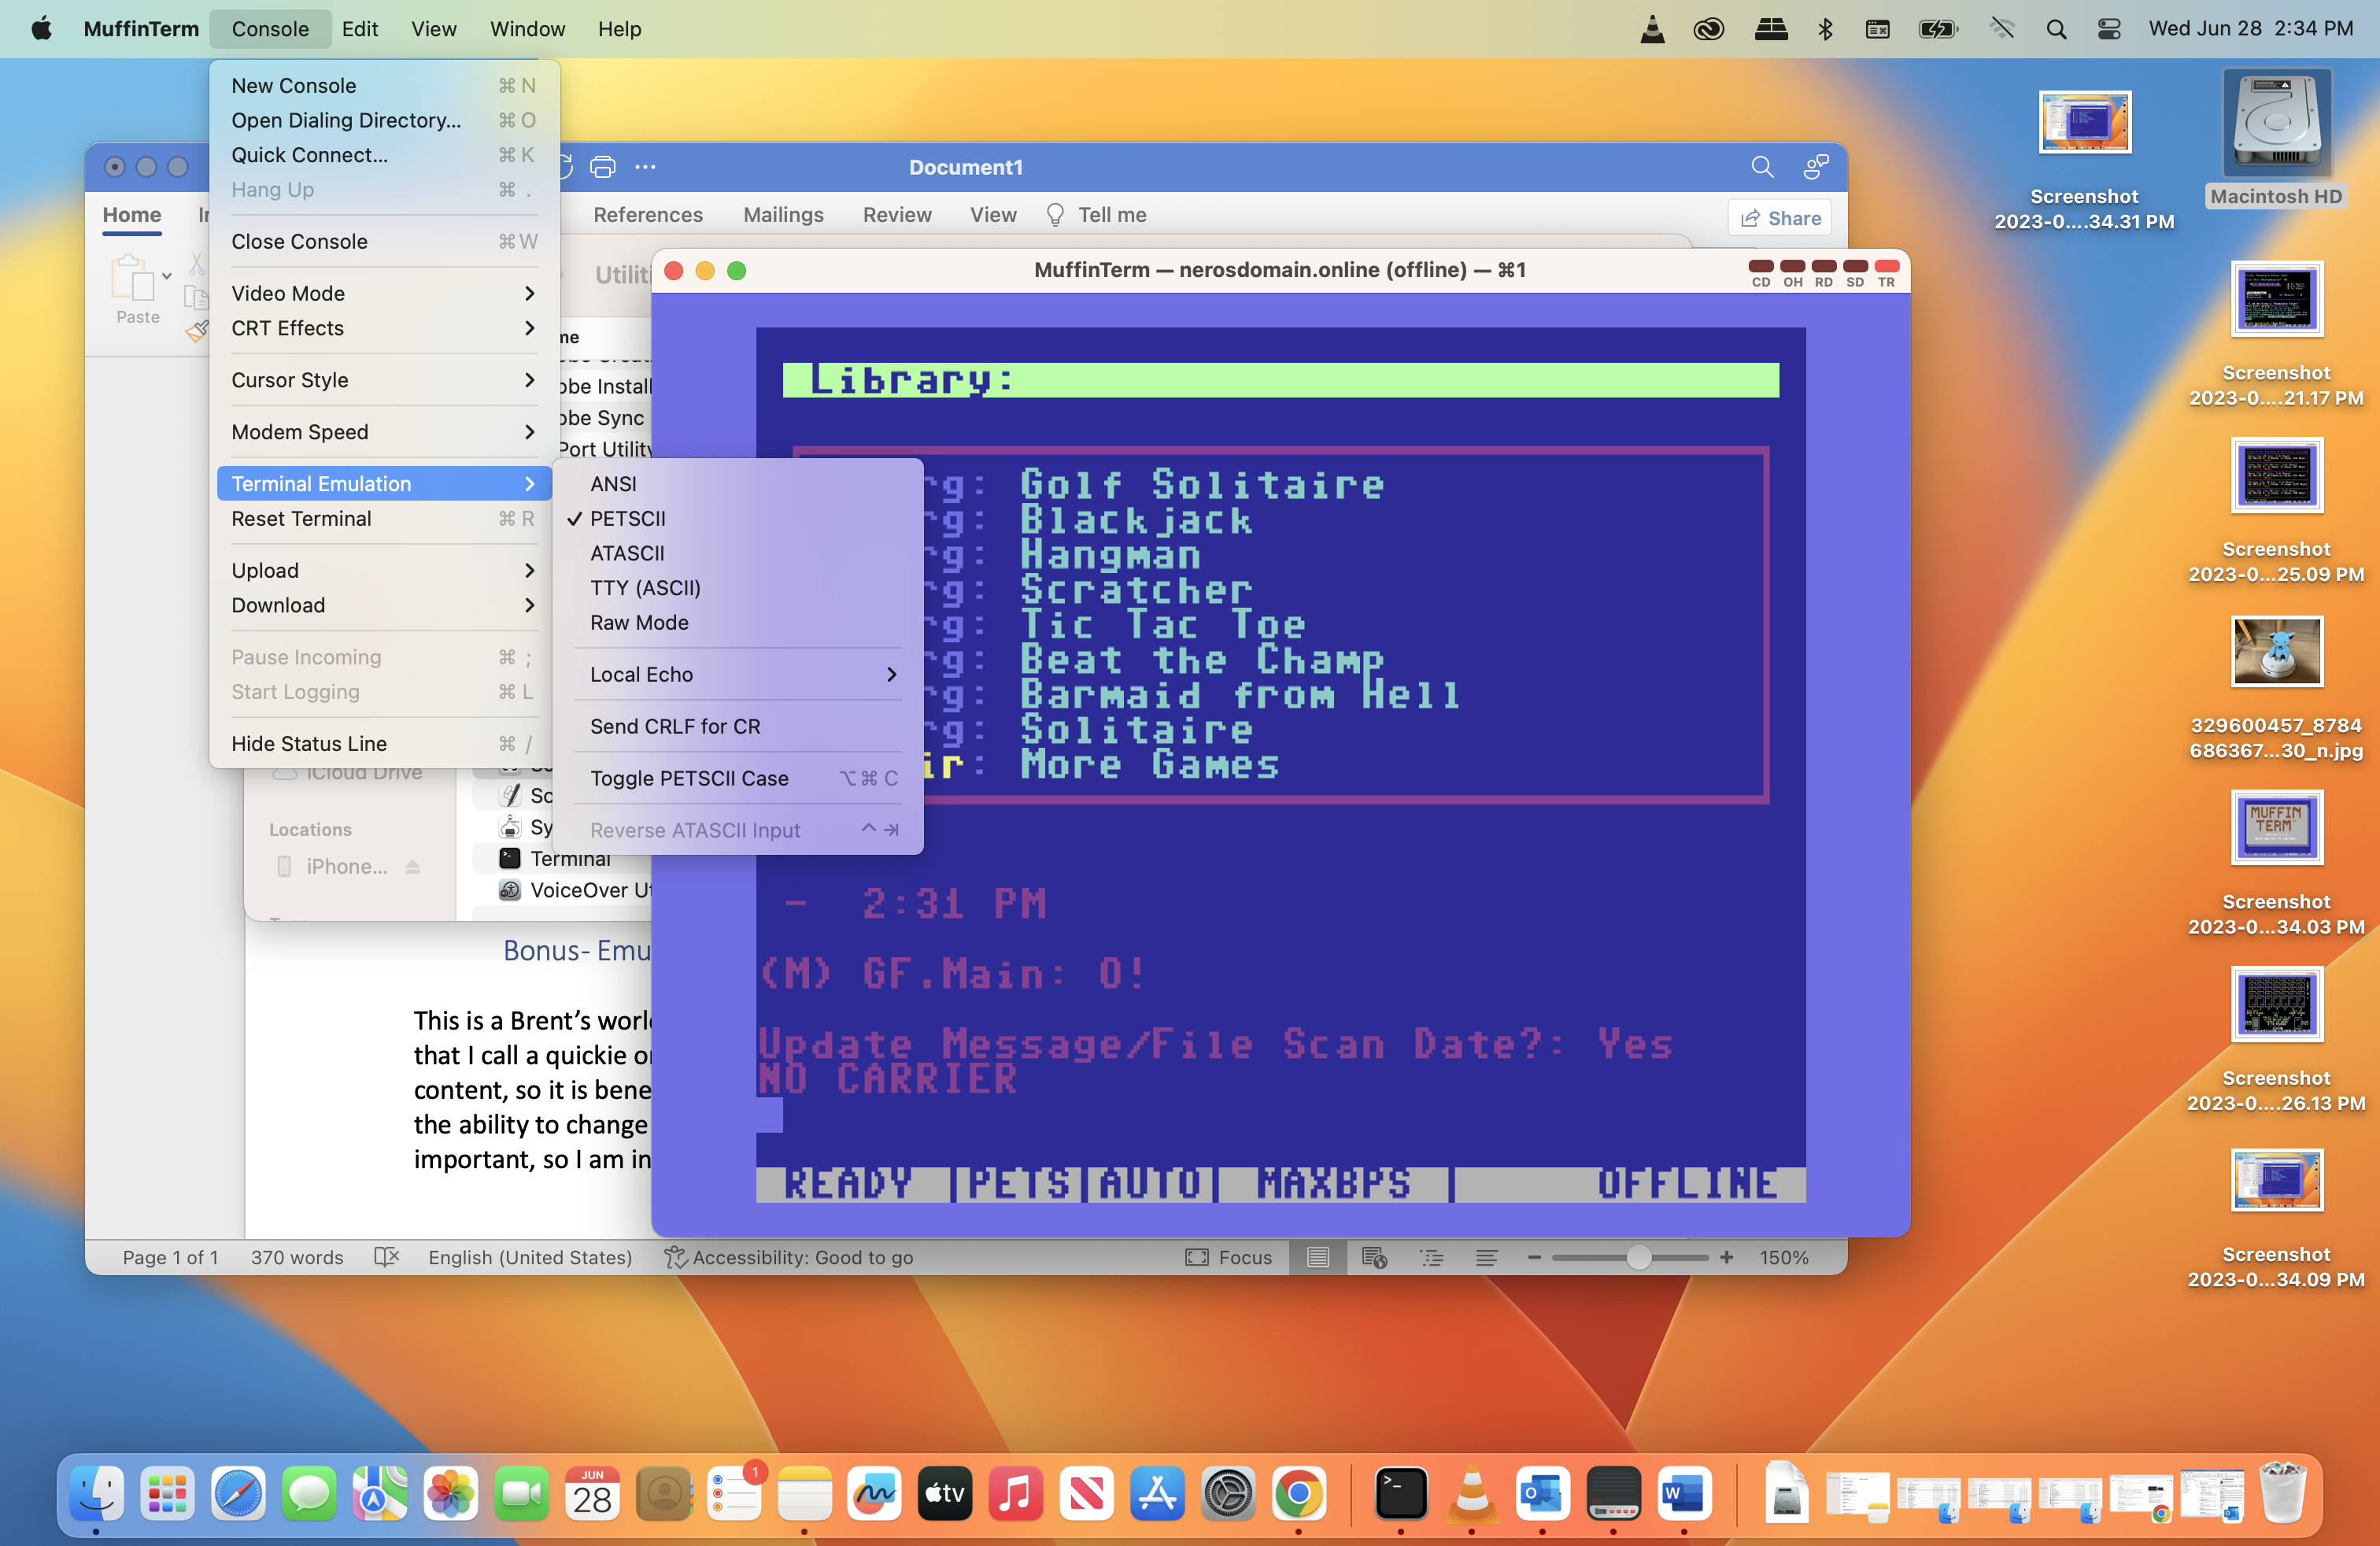
Task: Expand the Terminal Emulation submenu
Action: click(x=384, y=484)
